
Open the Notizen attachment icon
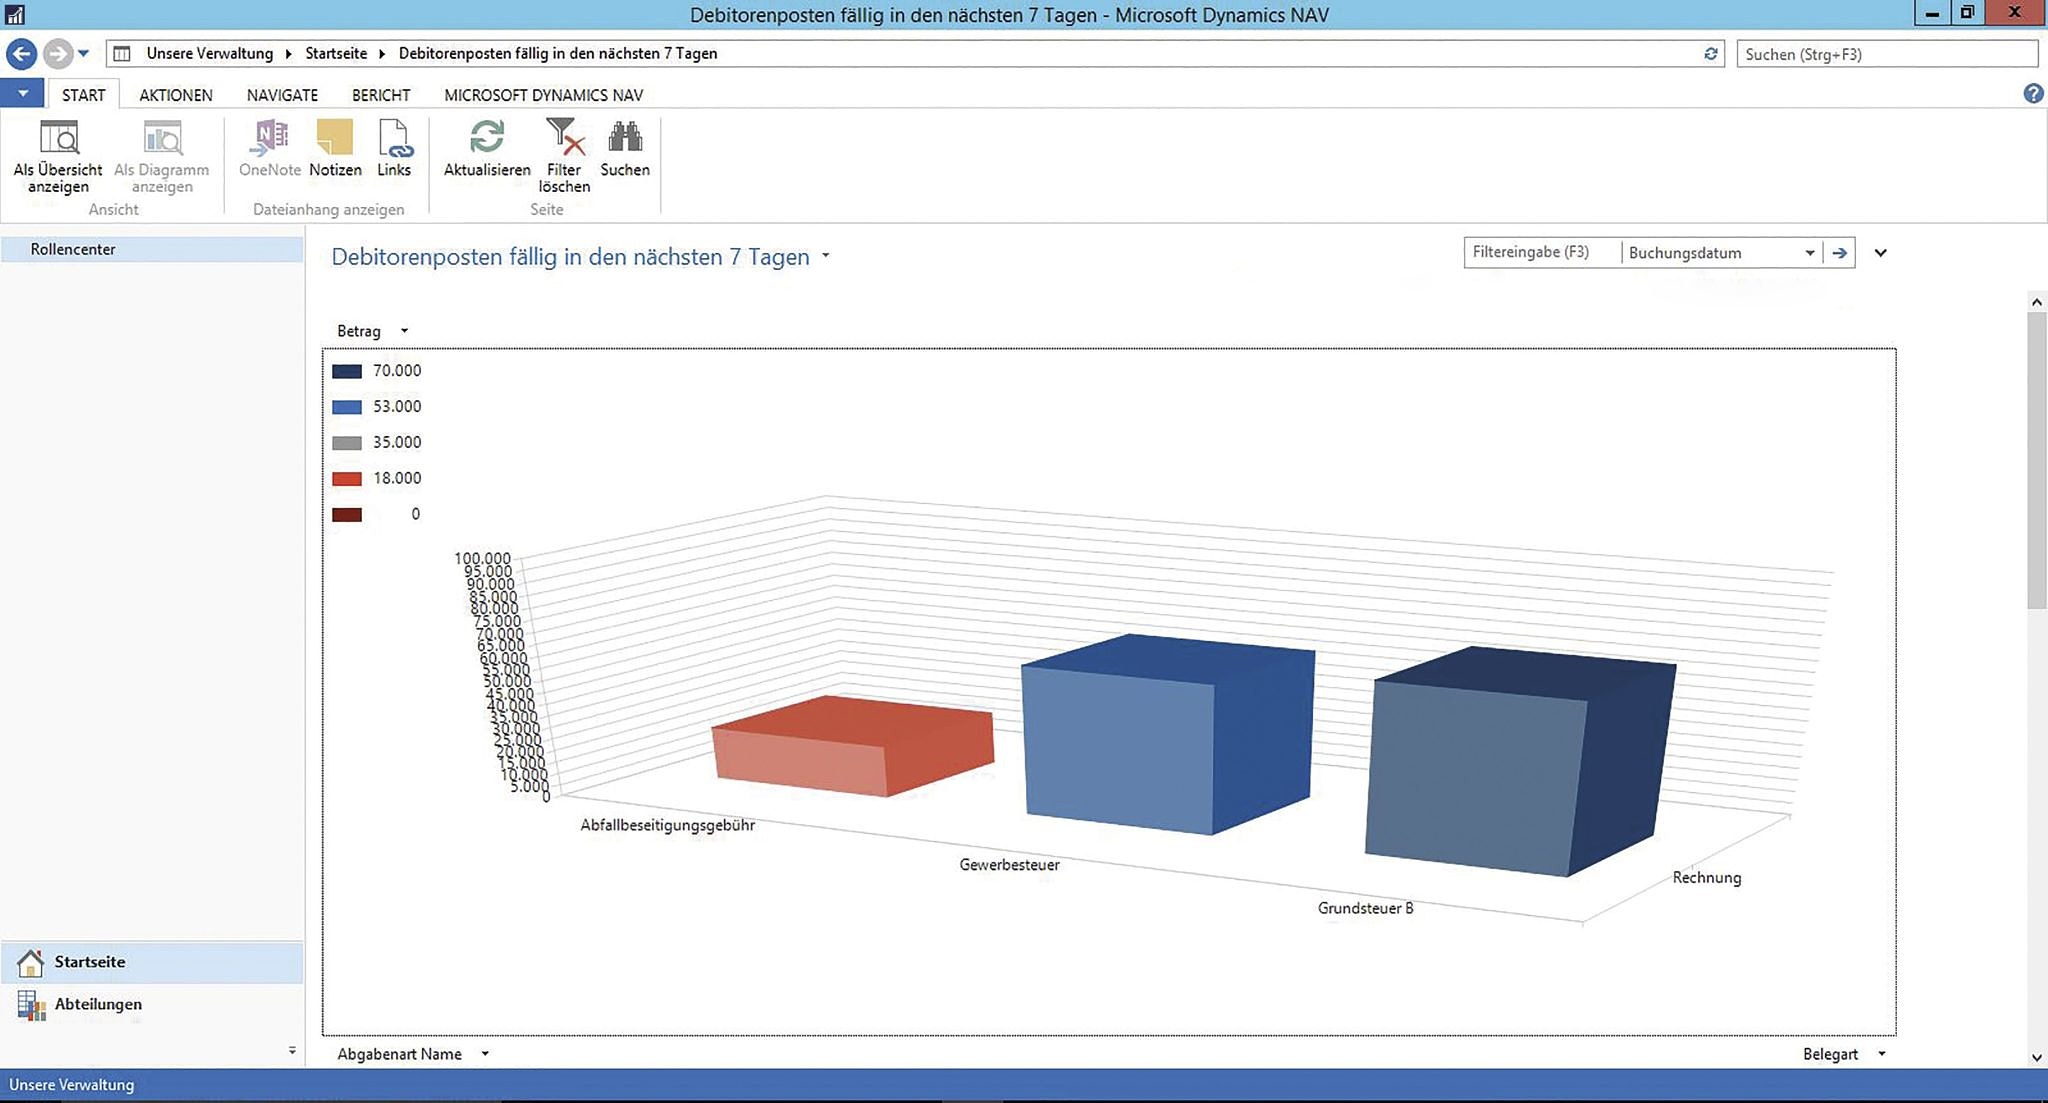point(335,139)
